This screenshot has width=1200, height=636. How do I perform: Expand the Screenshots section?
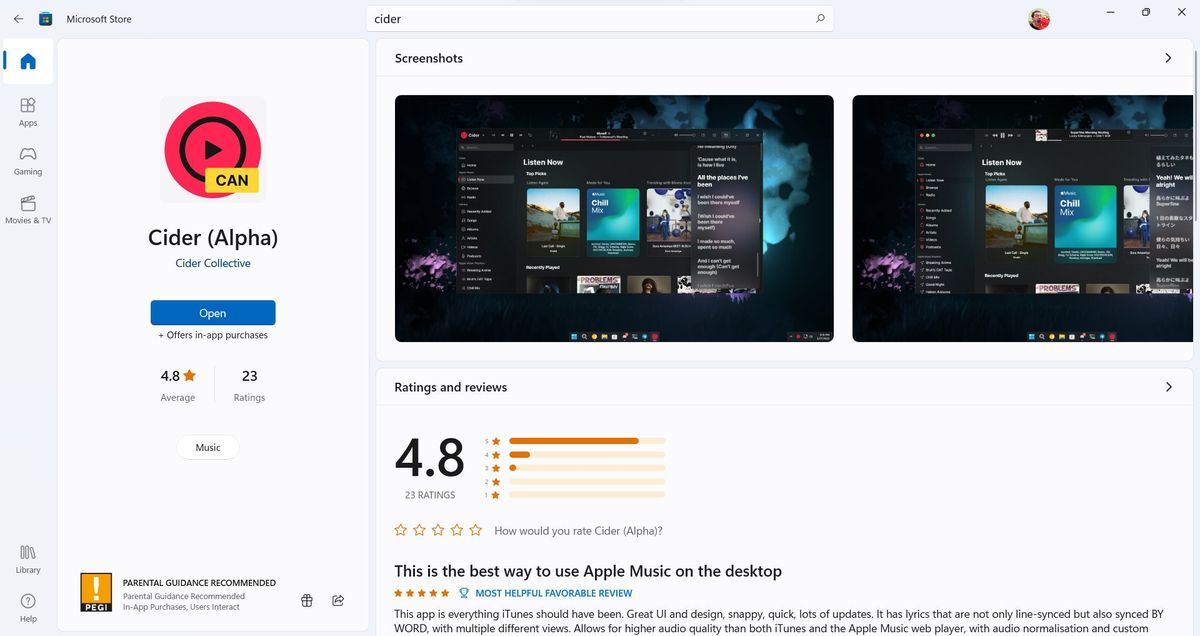1168,58
